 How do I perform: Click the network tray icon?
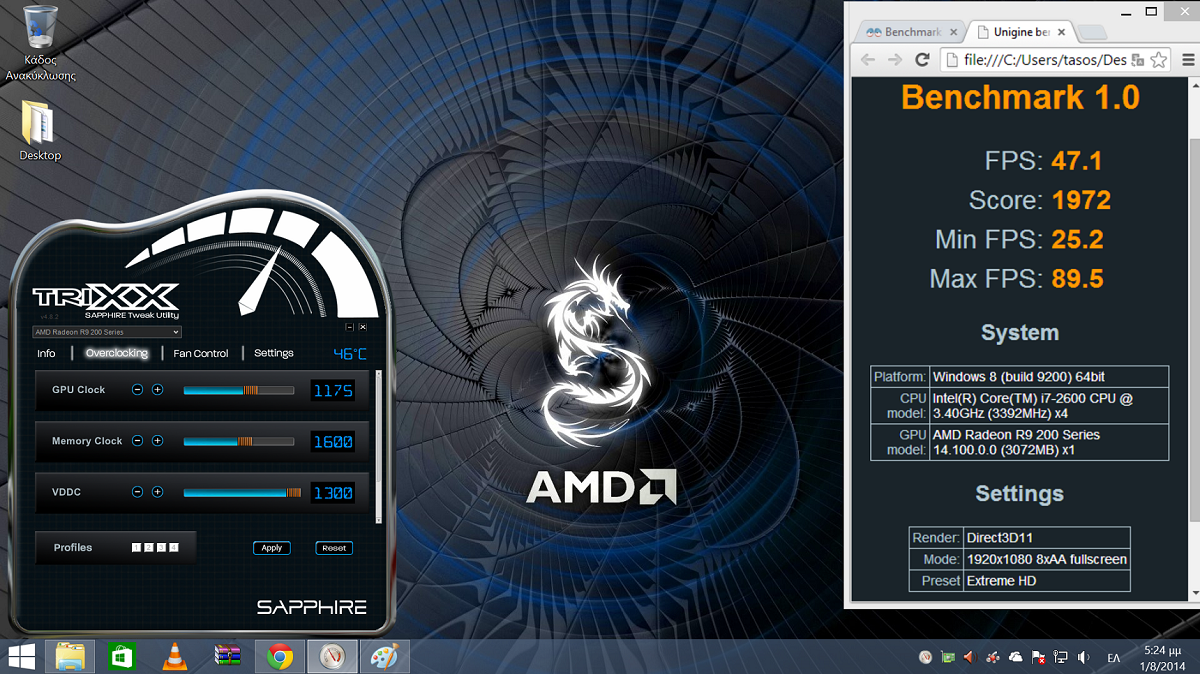tap(1060, 657)
